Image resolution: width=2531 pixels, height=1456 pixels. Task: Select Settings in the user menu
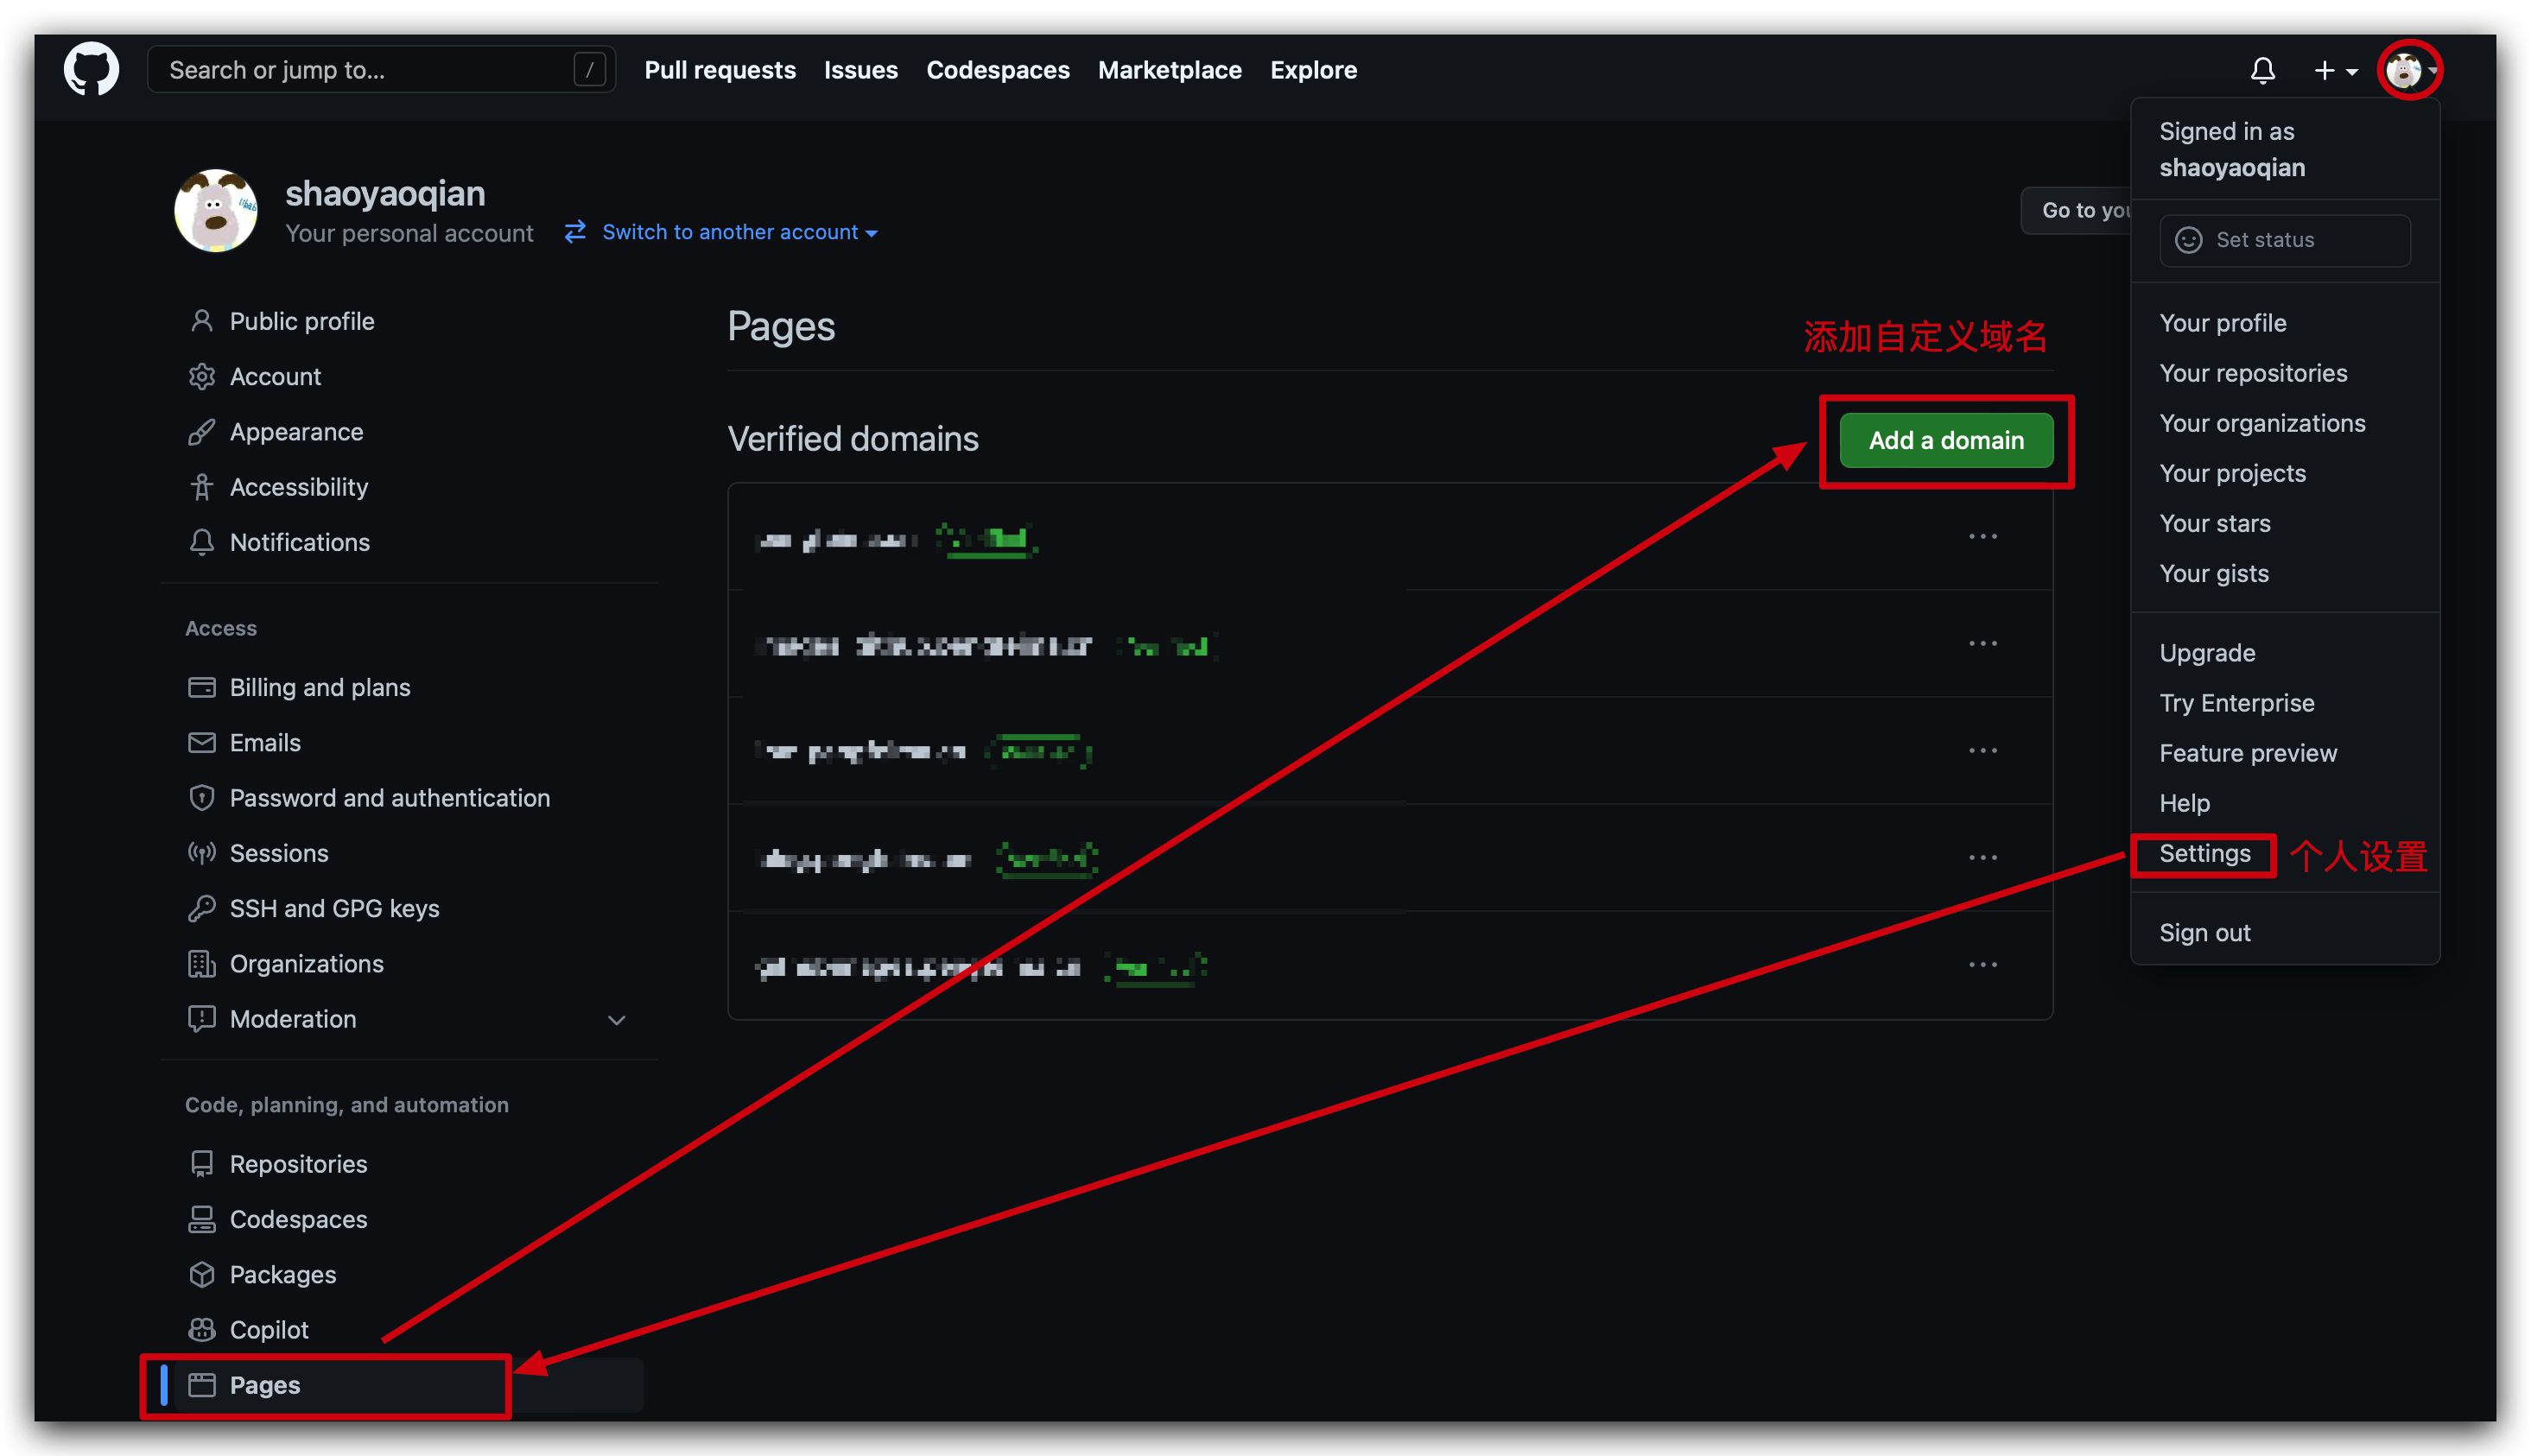[2204, 853]
